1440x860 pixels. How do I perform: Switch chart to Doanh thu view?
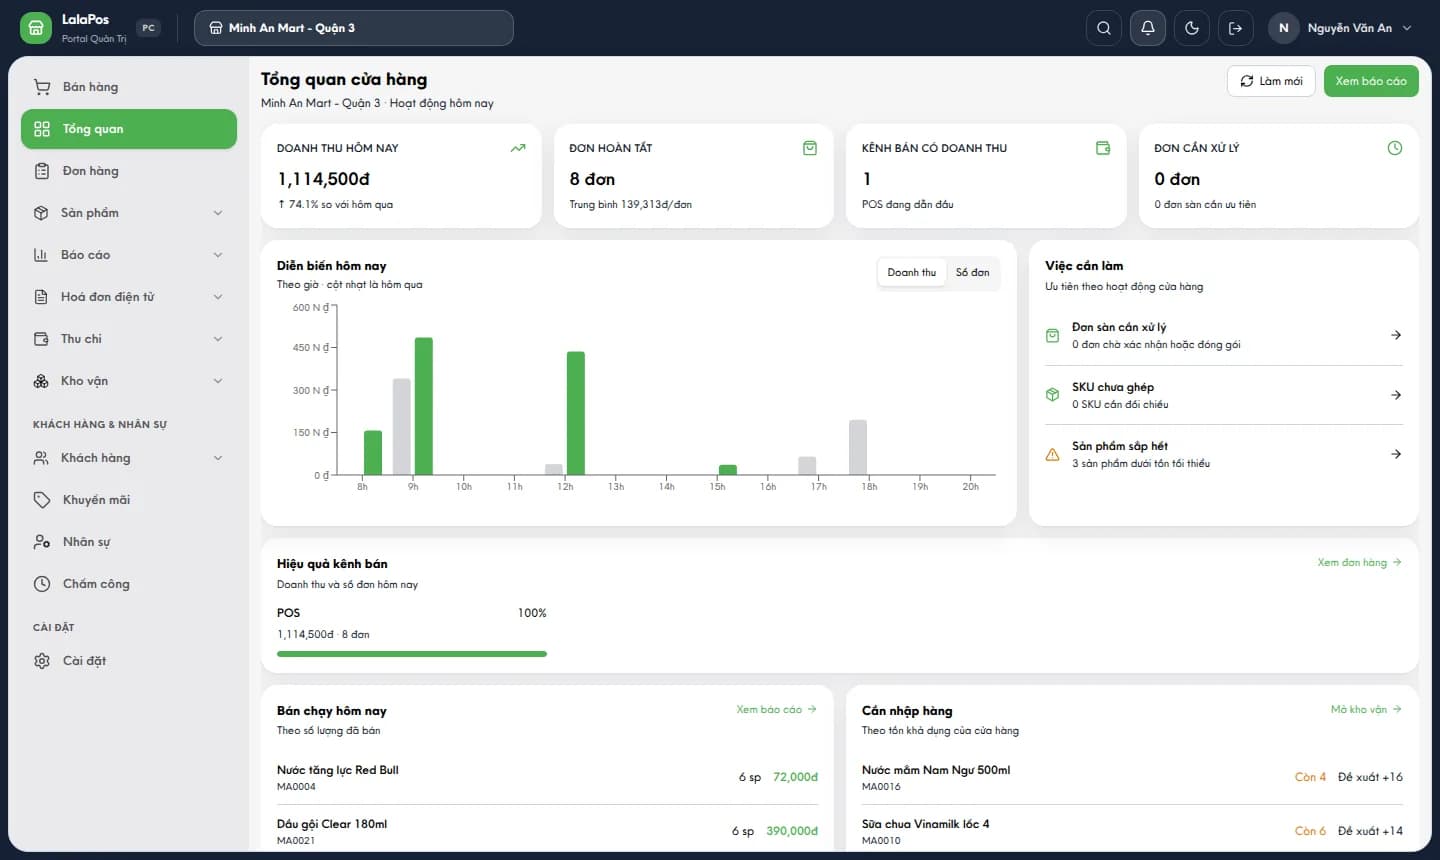click(912, 272)
